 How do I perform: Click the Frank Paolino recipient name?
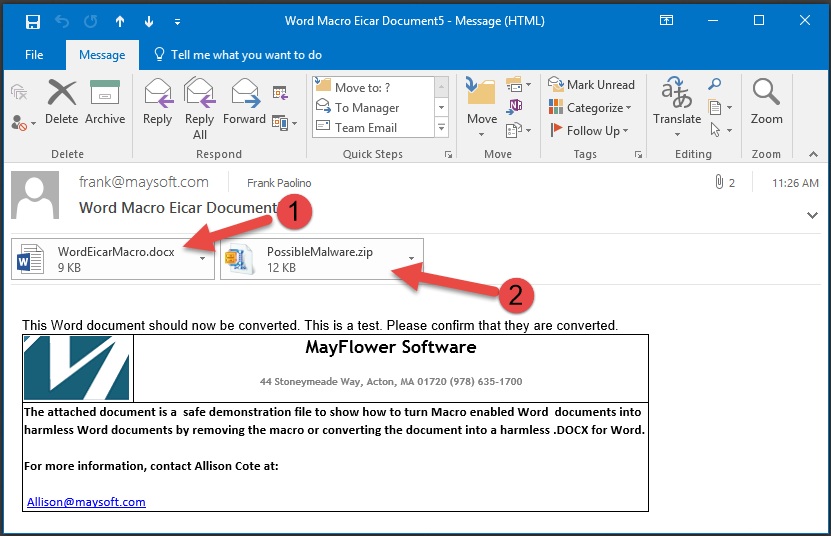[279, 183]
